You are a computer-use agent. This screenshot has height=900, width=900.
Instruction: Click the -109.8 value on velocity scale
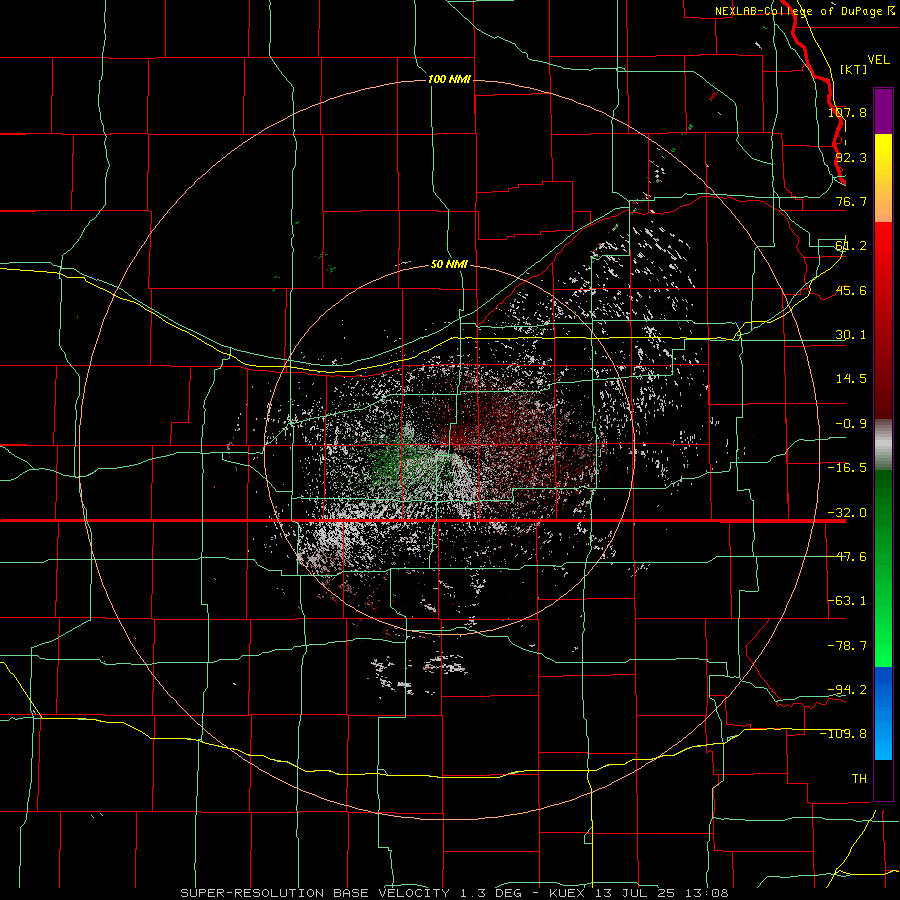coord(843,734)
